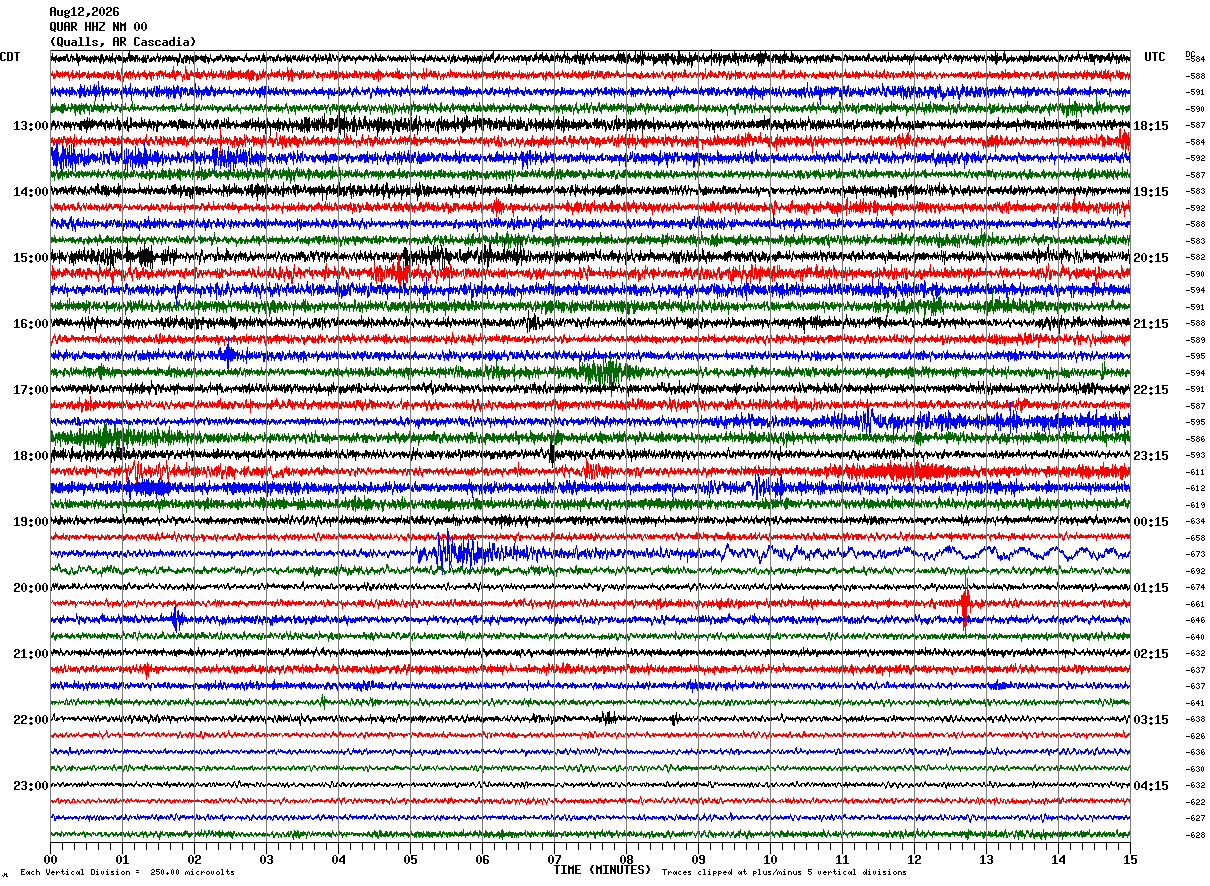This screenshot has height=886, width=1210.
Task: Select the 14:00 CDT time label
Action: coord(31,192)
